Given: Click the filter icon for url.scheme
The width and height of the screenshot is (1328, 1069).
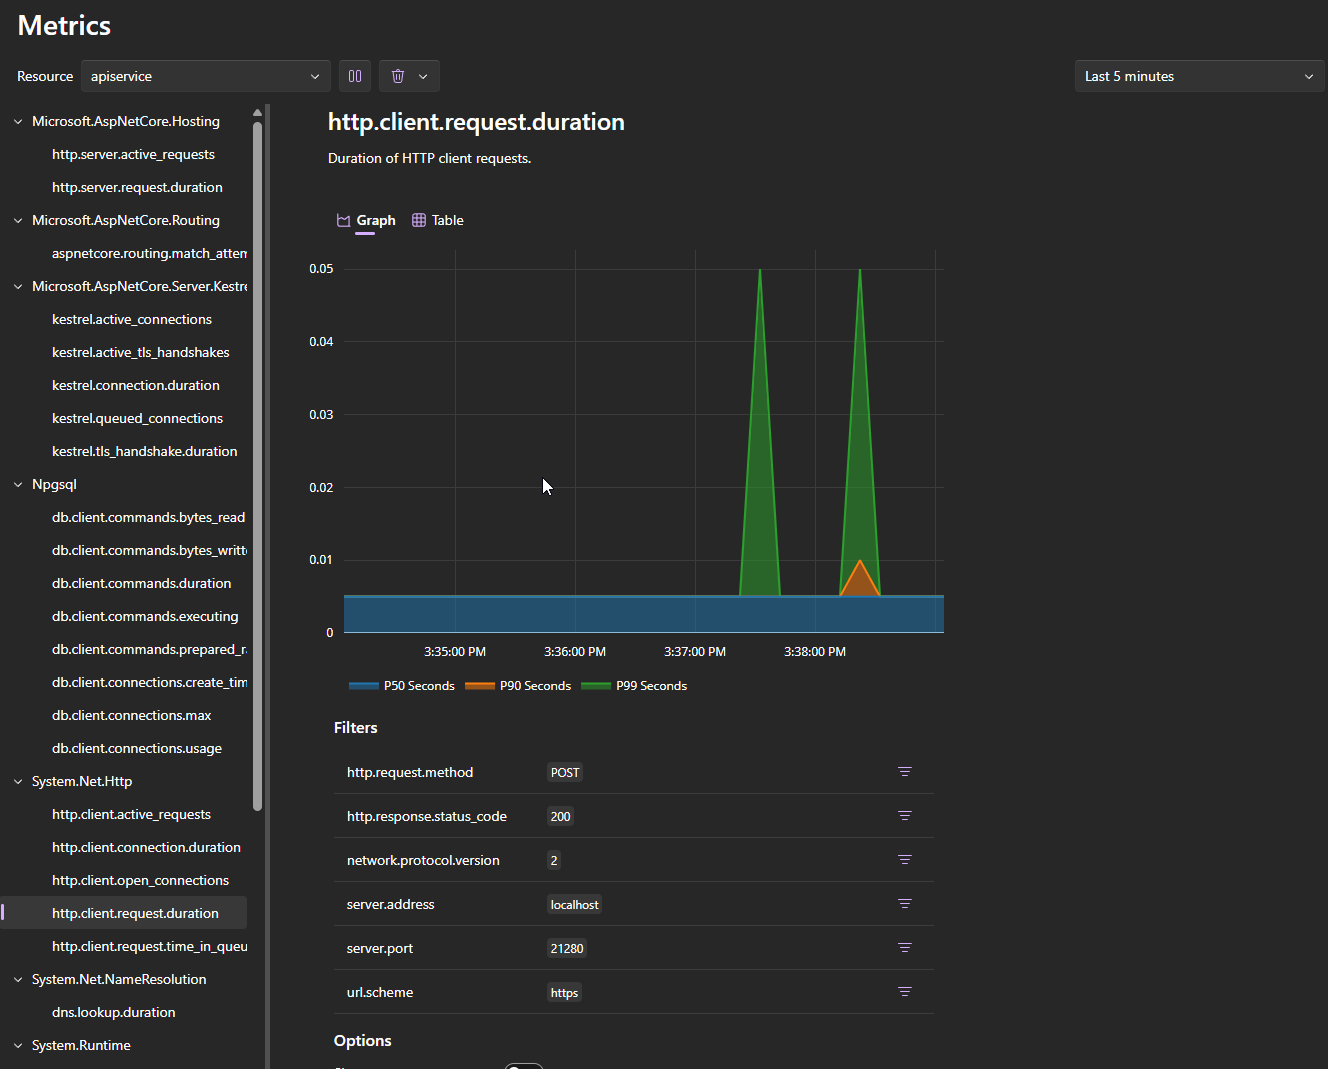Looking at the screenshot, I should point(905,991).
